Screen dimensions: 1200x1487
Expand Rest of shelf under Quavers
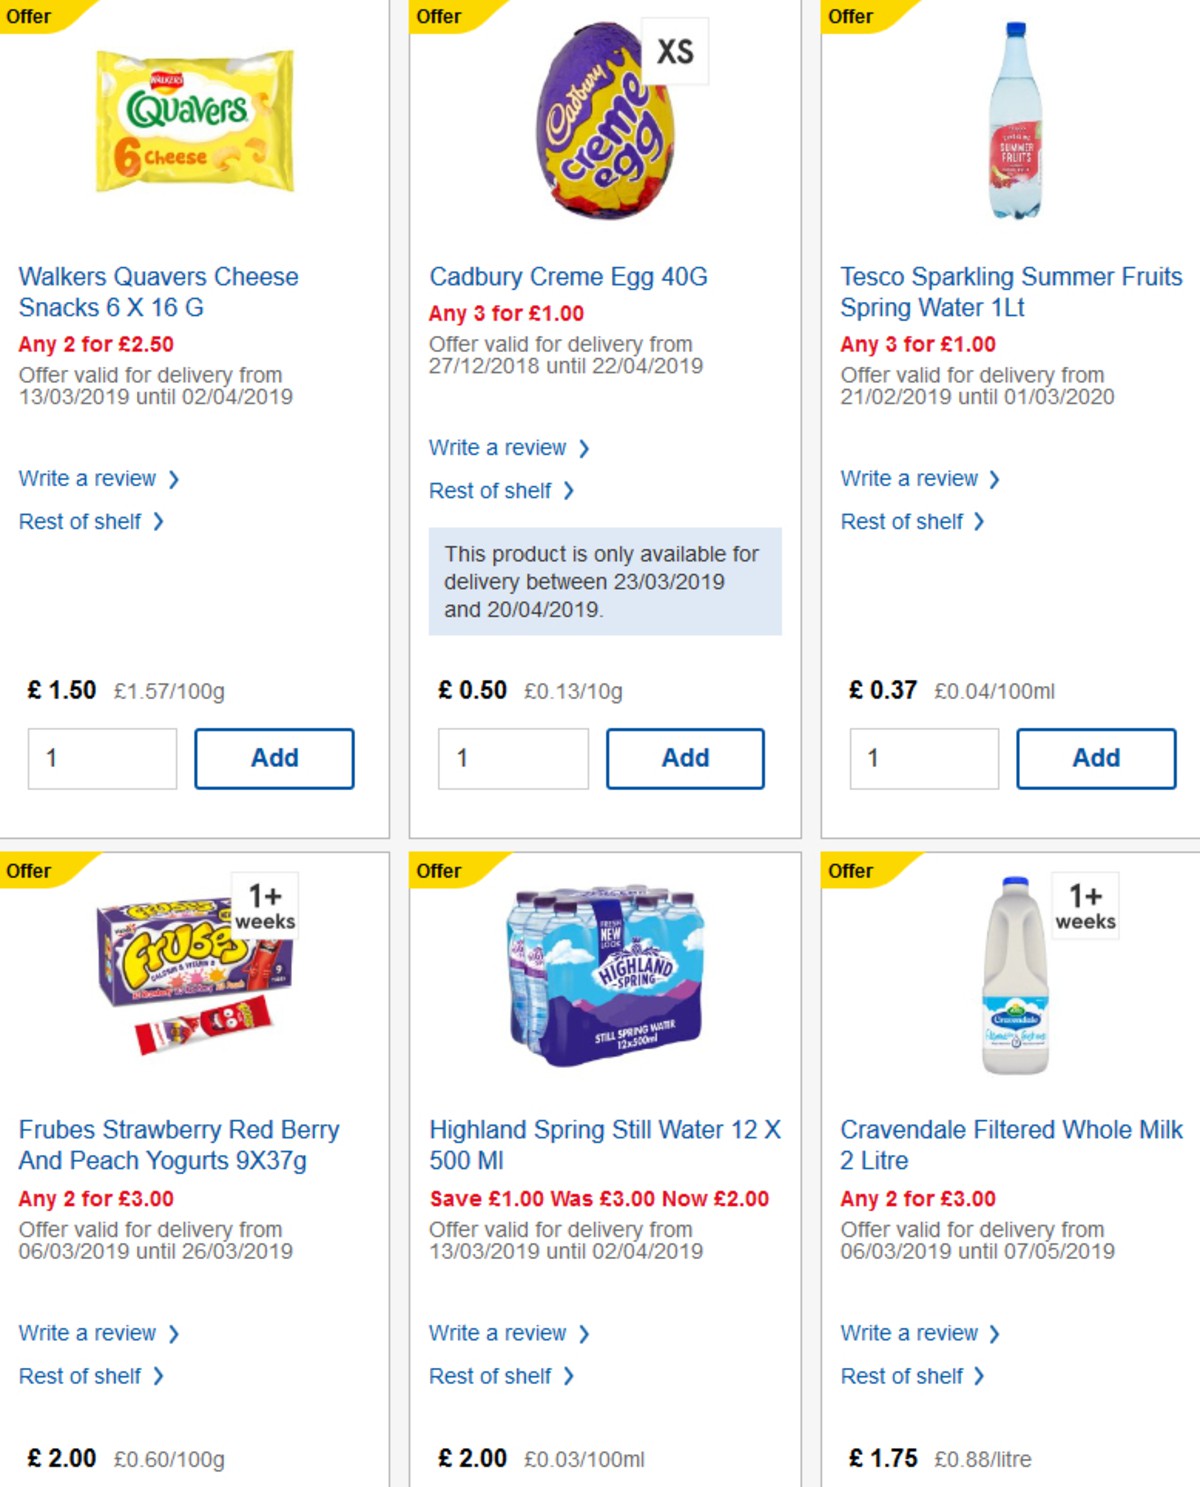point(82,521)
